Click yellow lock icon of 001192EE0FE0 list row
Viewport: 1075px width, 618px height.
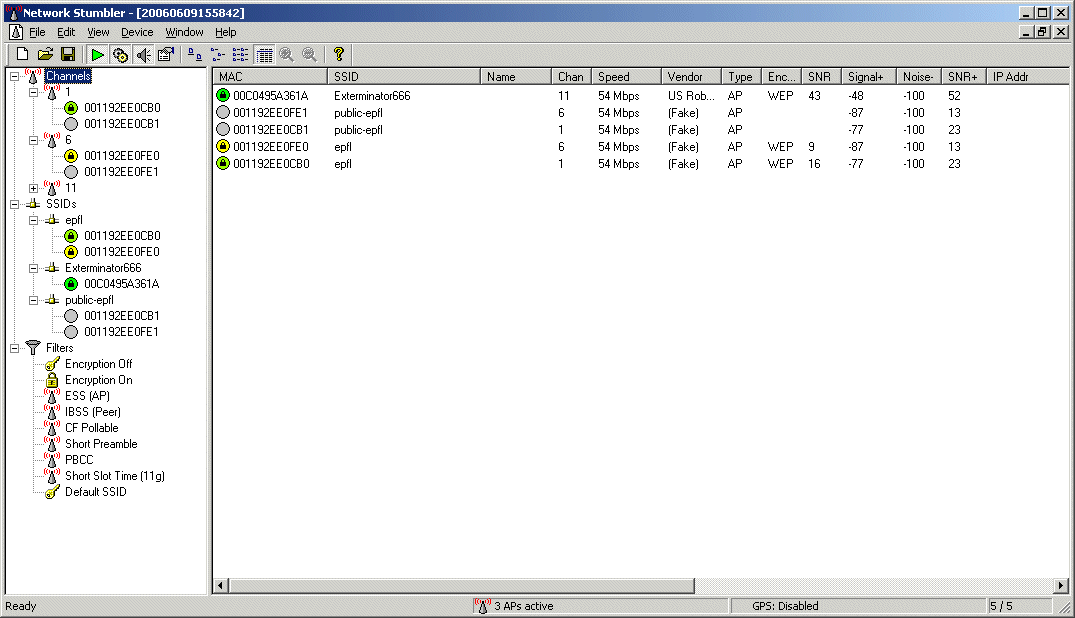click(223, 146)
